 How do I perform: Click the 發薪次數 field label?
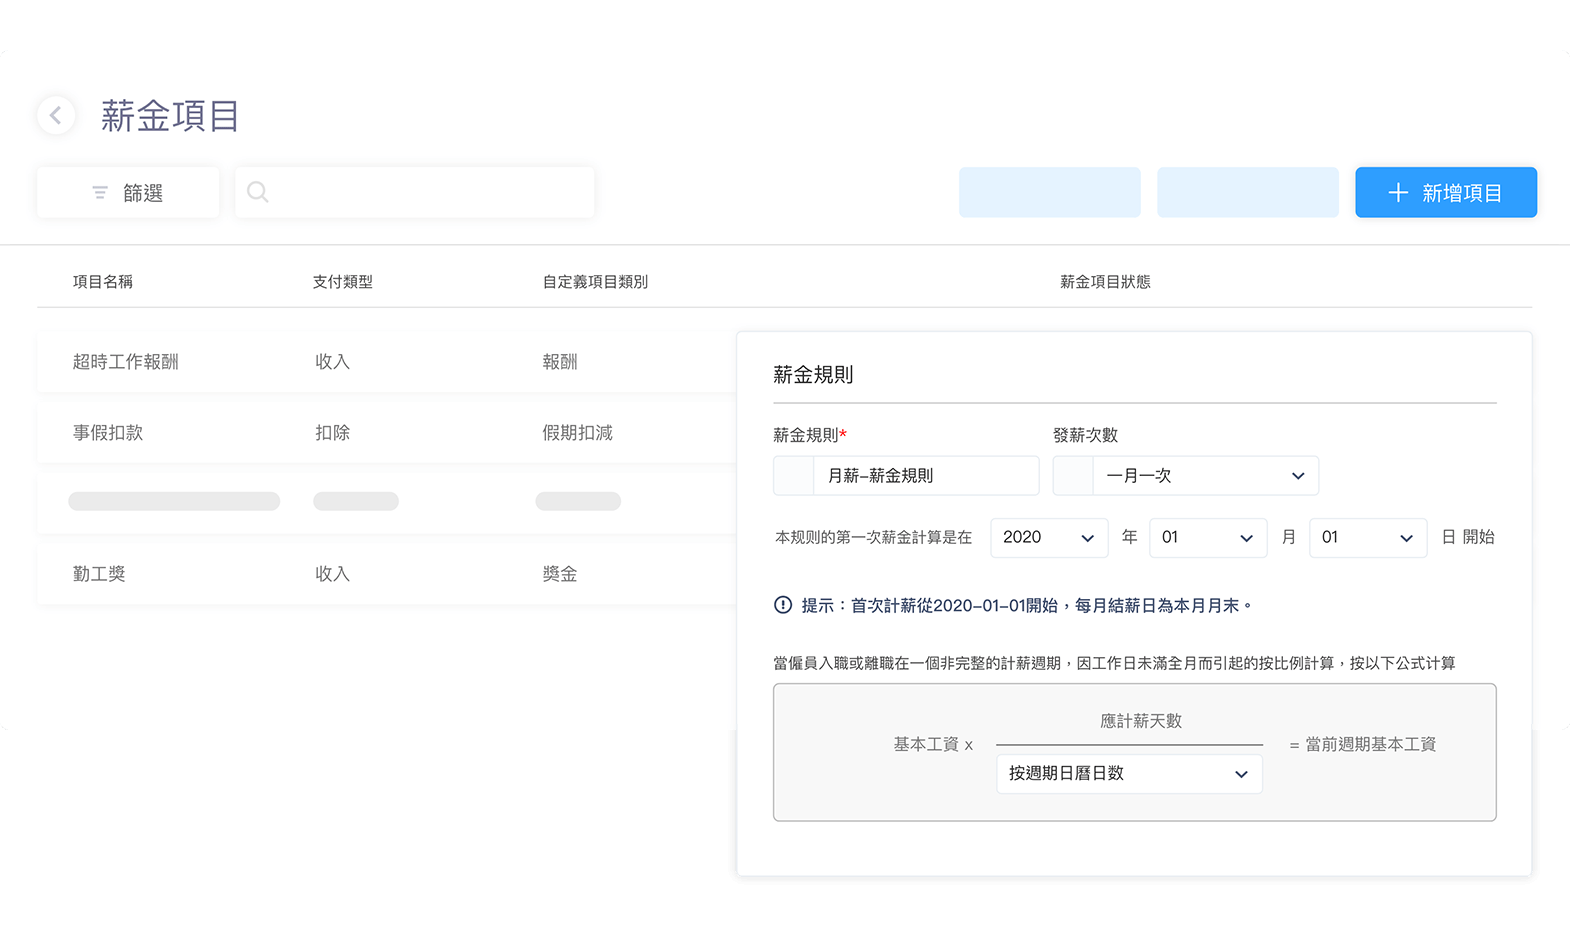pos(1085,435)
